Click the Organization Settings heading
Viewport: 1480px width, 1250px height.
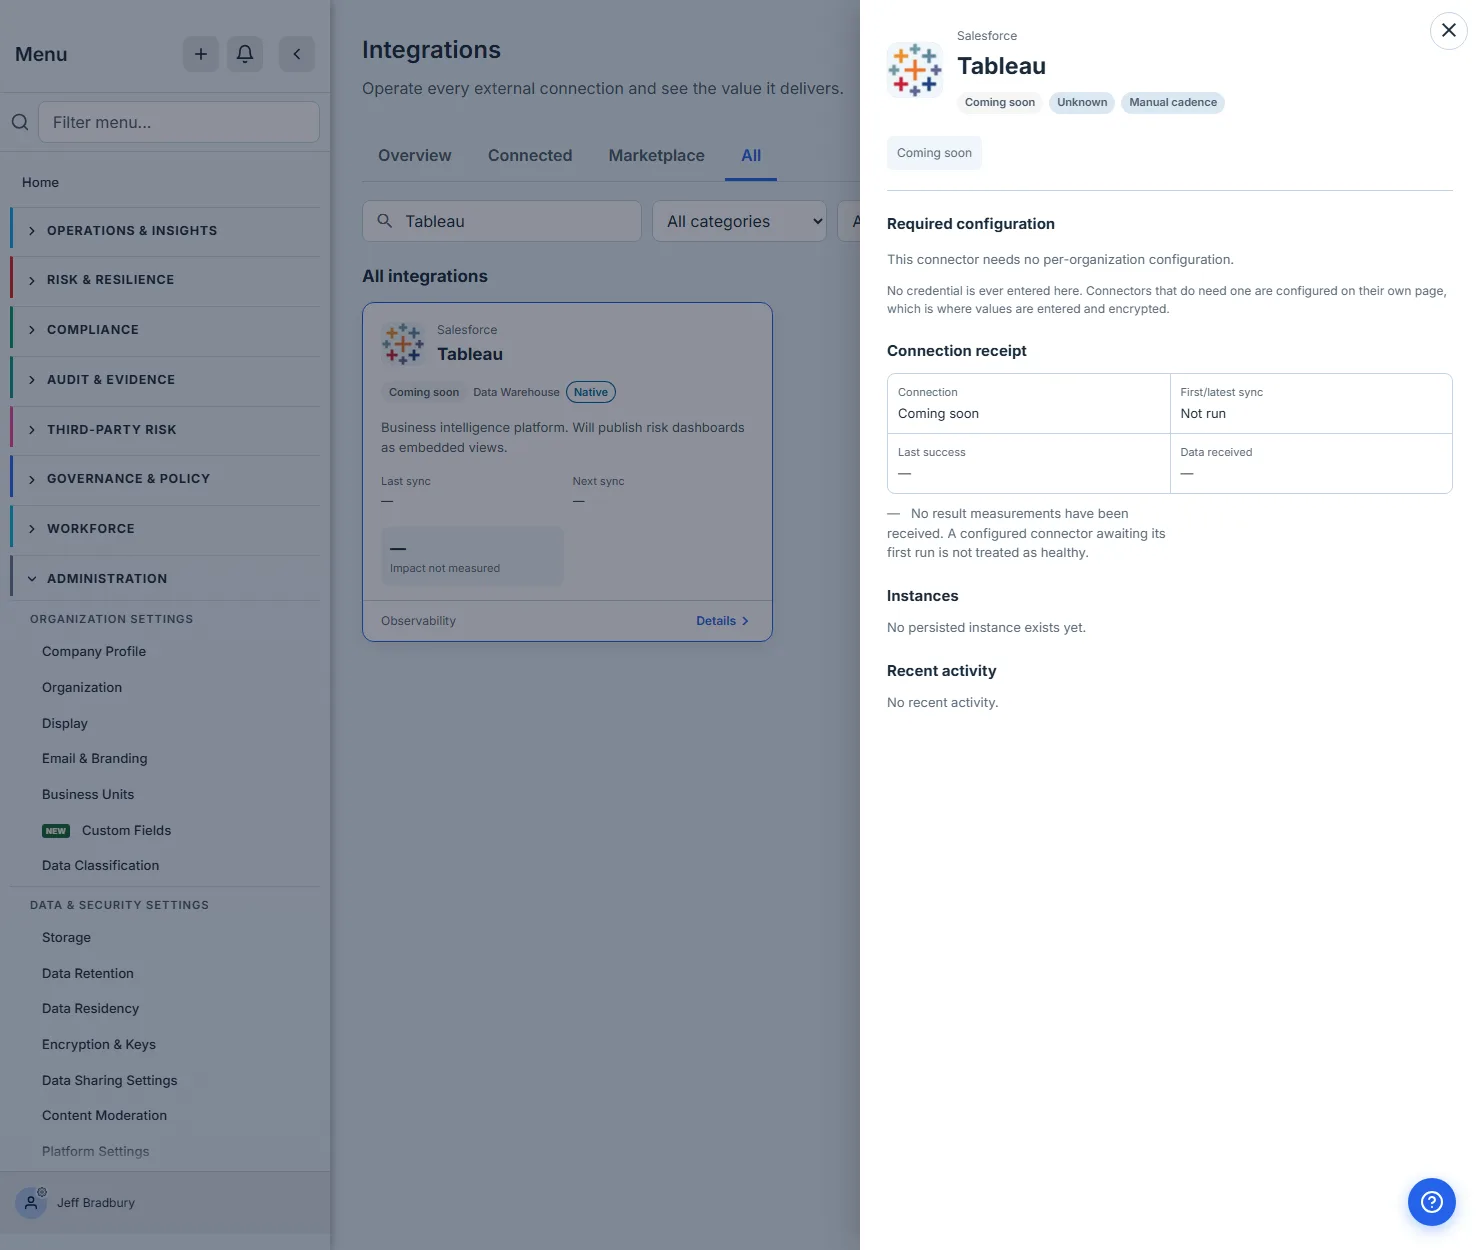[x=112, y=619]
